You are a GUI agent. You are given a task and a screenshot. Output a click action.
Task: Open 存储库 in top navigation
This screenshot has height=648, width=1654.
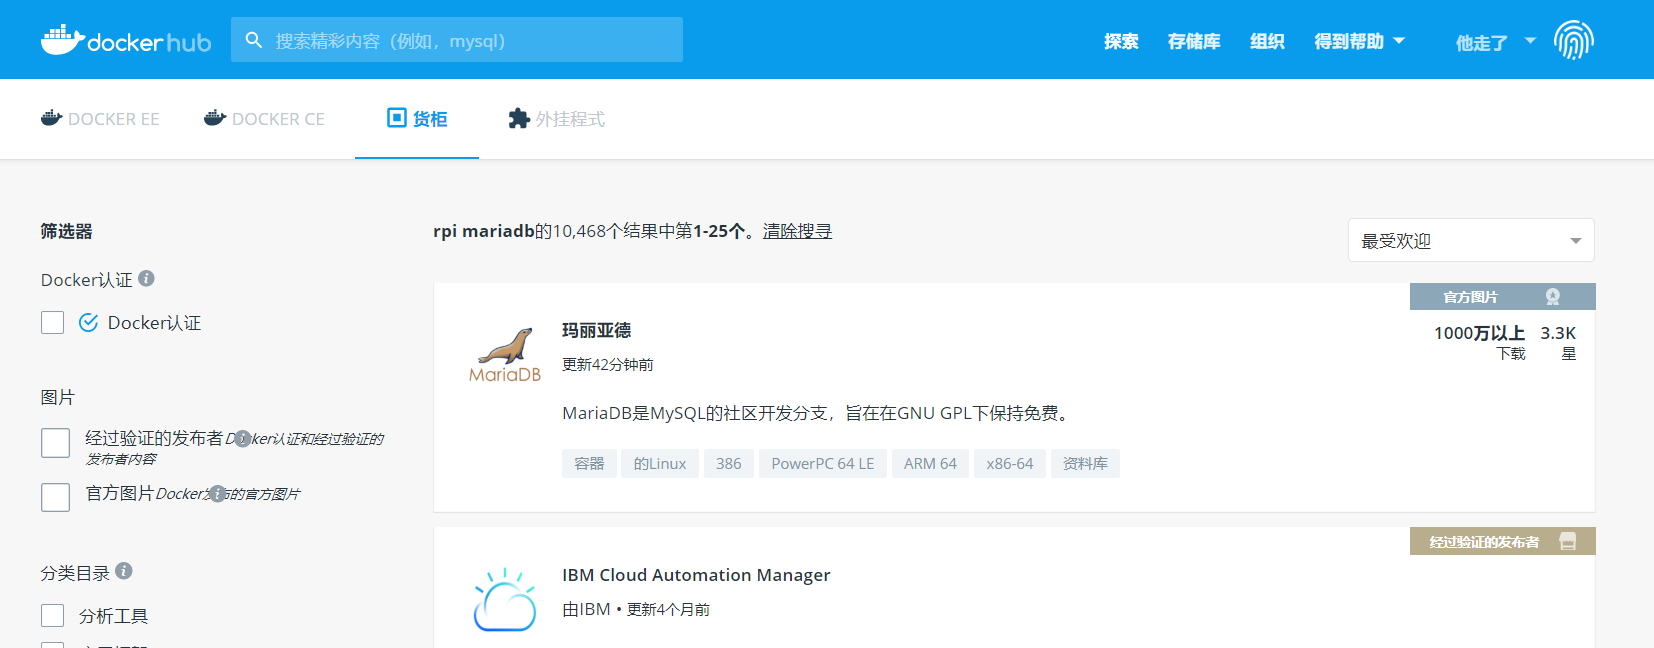(x=1194, y=41)
